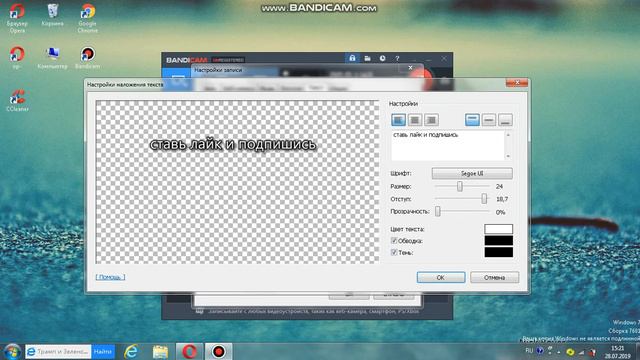Close the Настройки записи dialog
640x360 pixels.
pos(410,68)
